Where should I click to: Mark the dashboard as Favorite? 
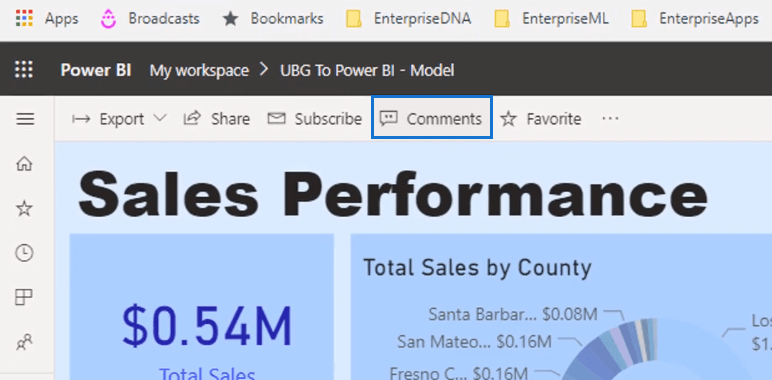point(541,119)
